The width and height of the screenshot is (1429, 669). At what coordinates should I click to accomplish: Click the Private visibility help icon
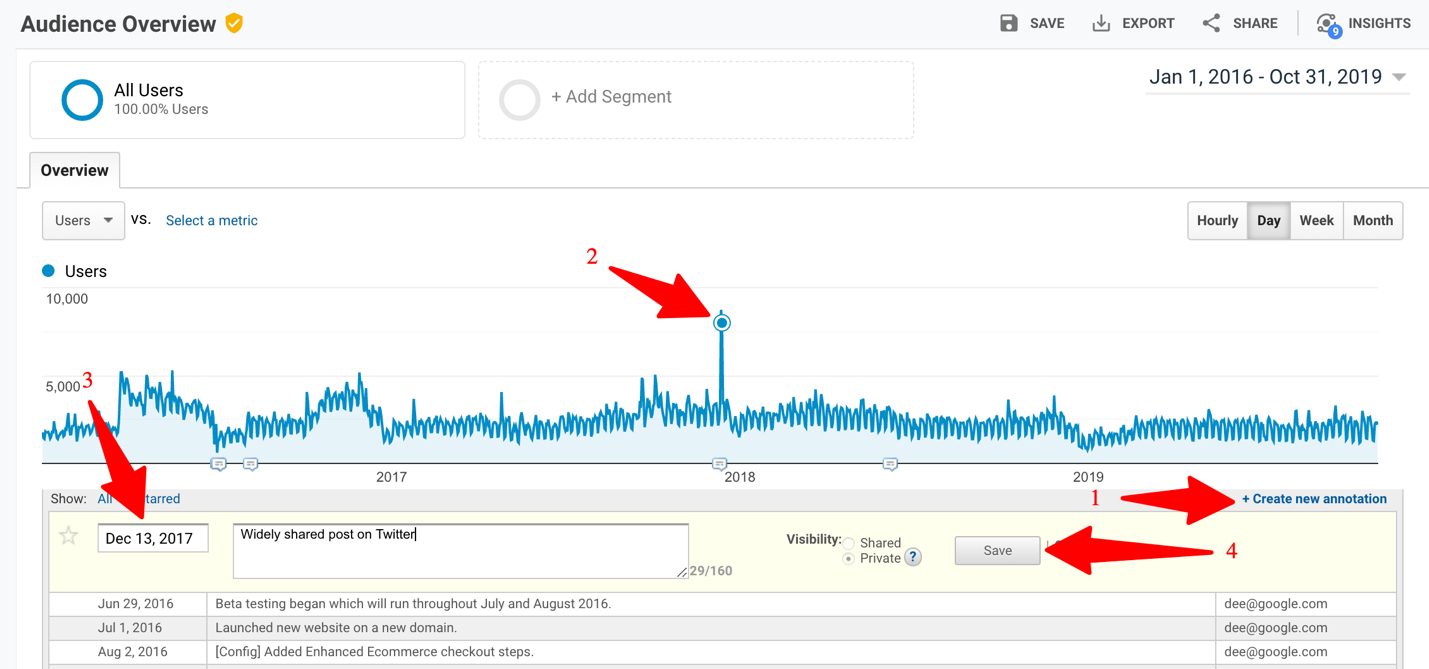tap(912, 558)
